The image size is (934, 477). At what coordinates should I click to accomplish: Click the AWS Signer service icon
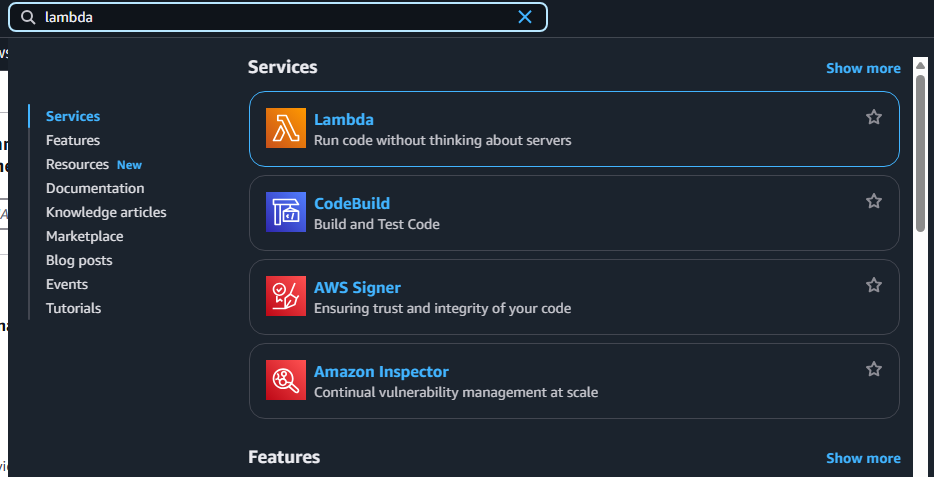tap(286, 296)
